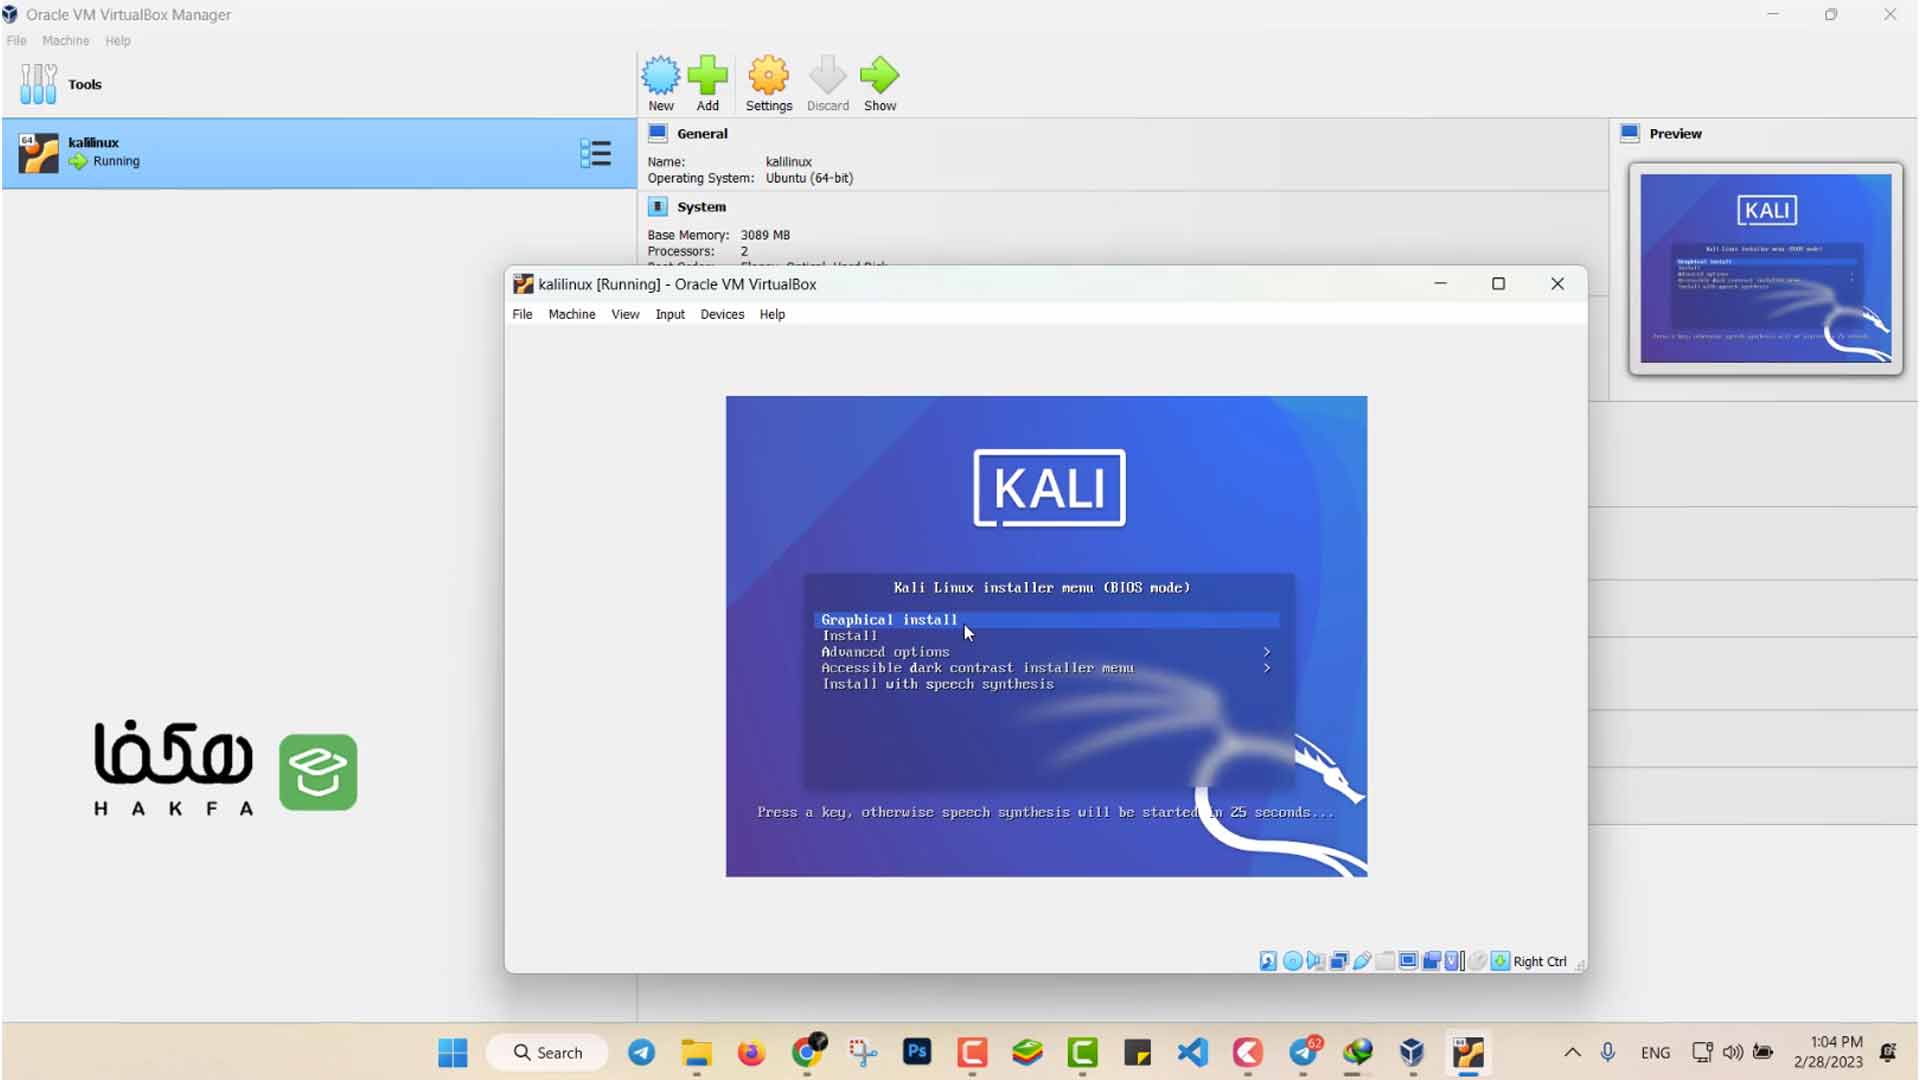Viewport: 1920px width, 1080px height.
Task: Select Accessible dark contrast installer menu
Action: tap(977, 668)
